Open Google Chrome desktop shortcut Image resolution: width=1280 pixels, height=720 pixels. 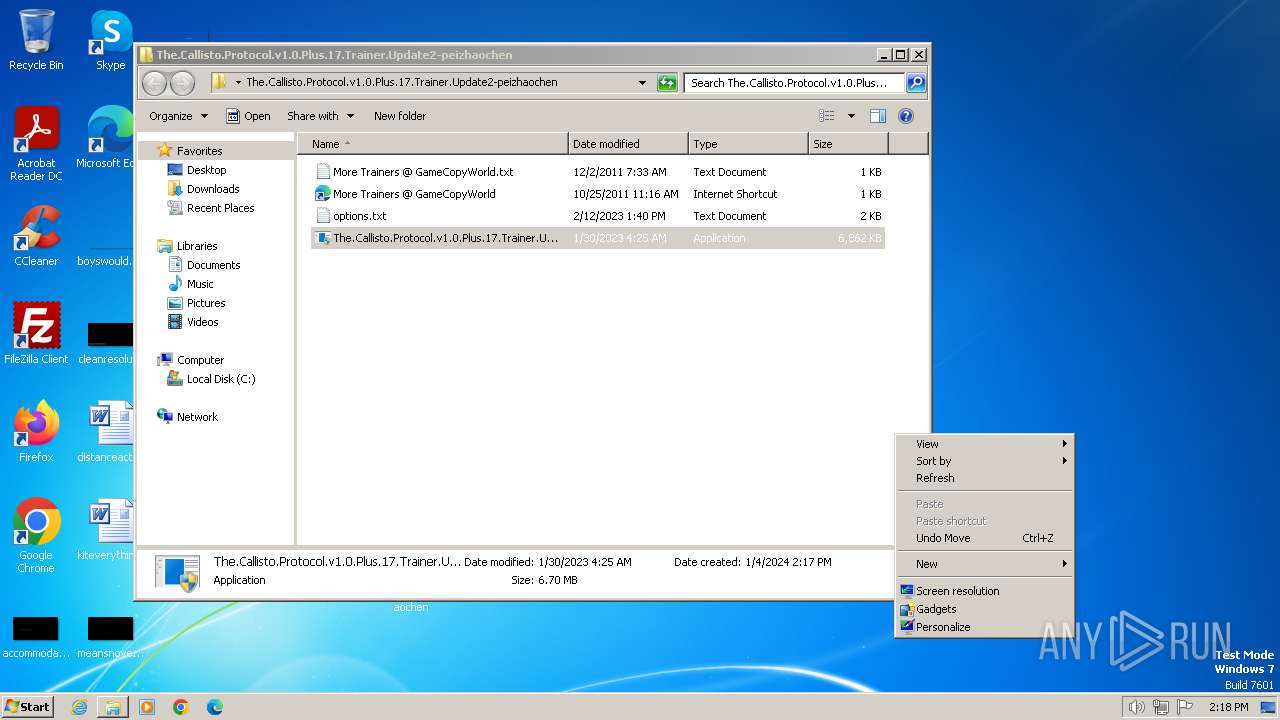36,536
